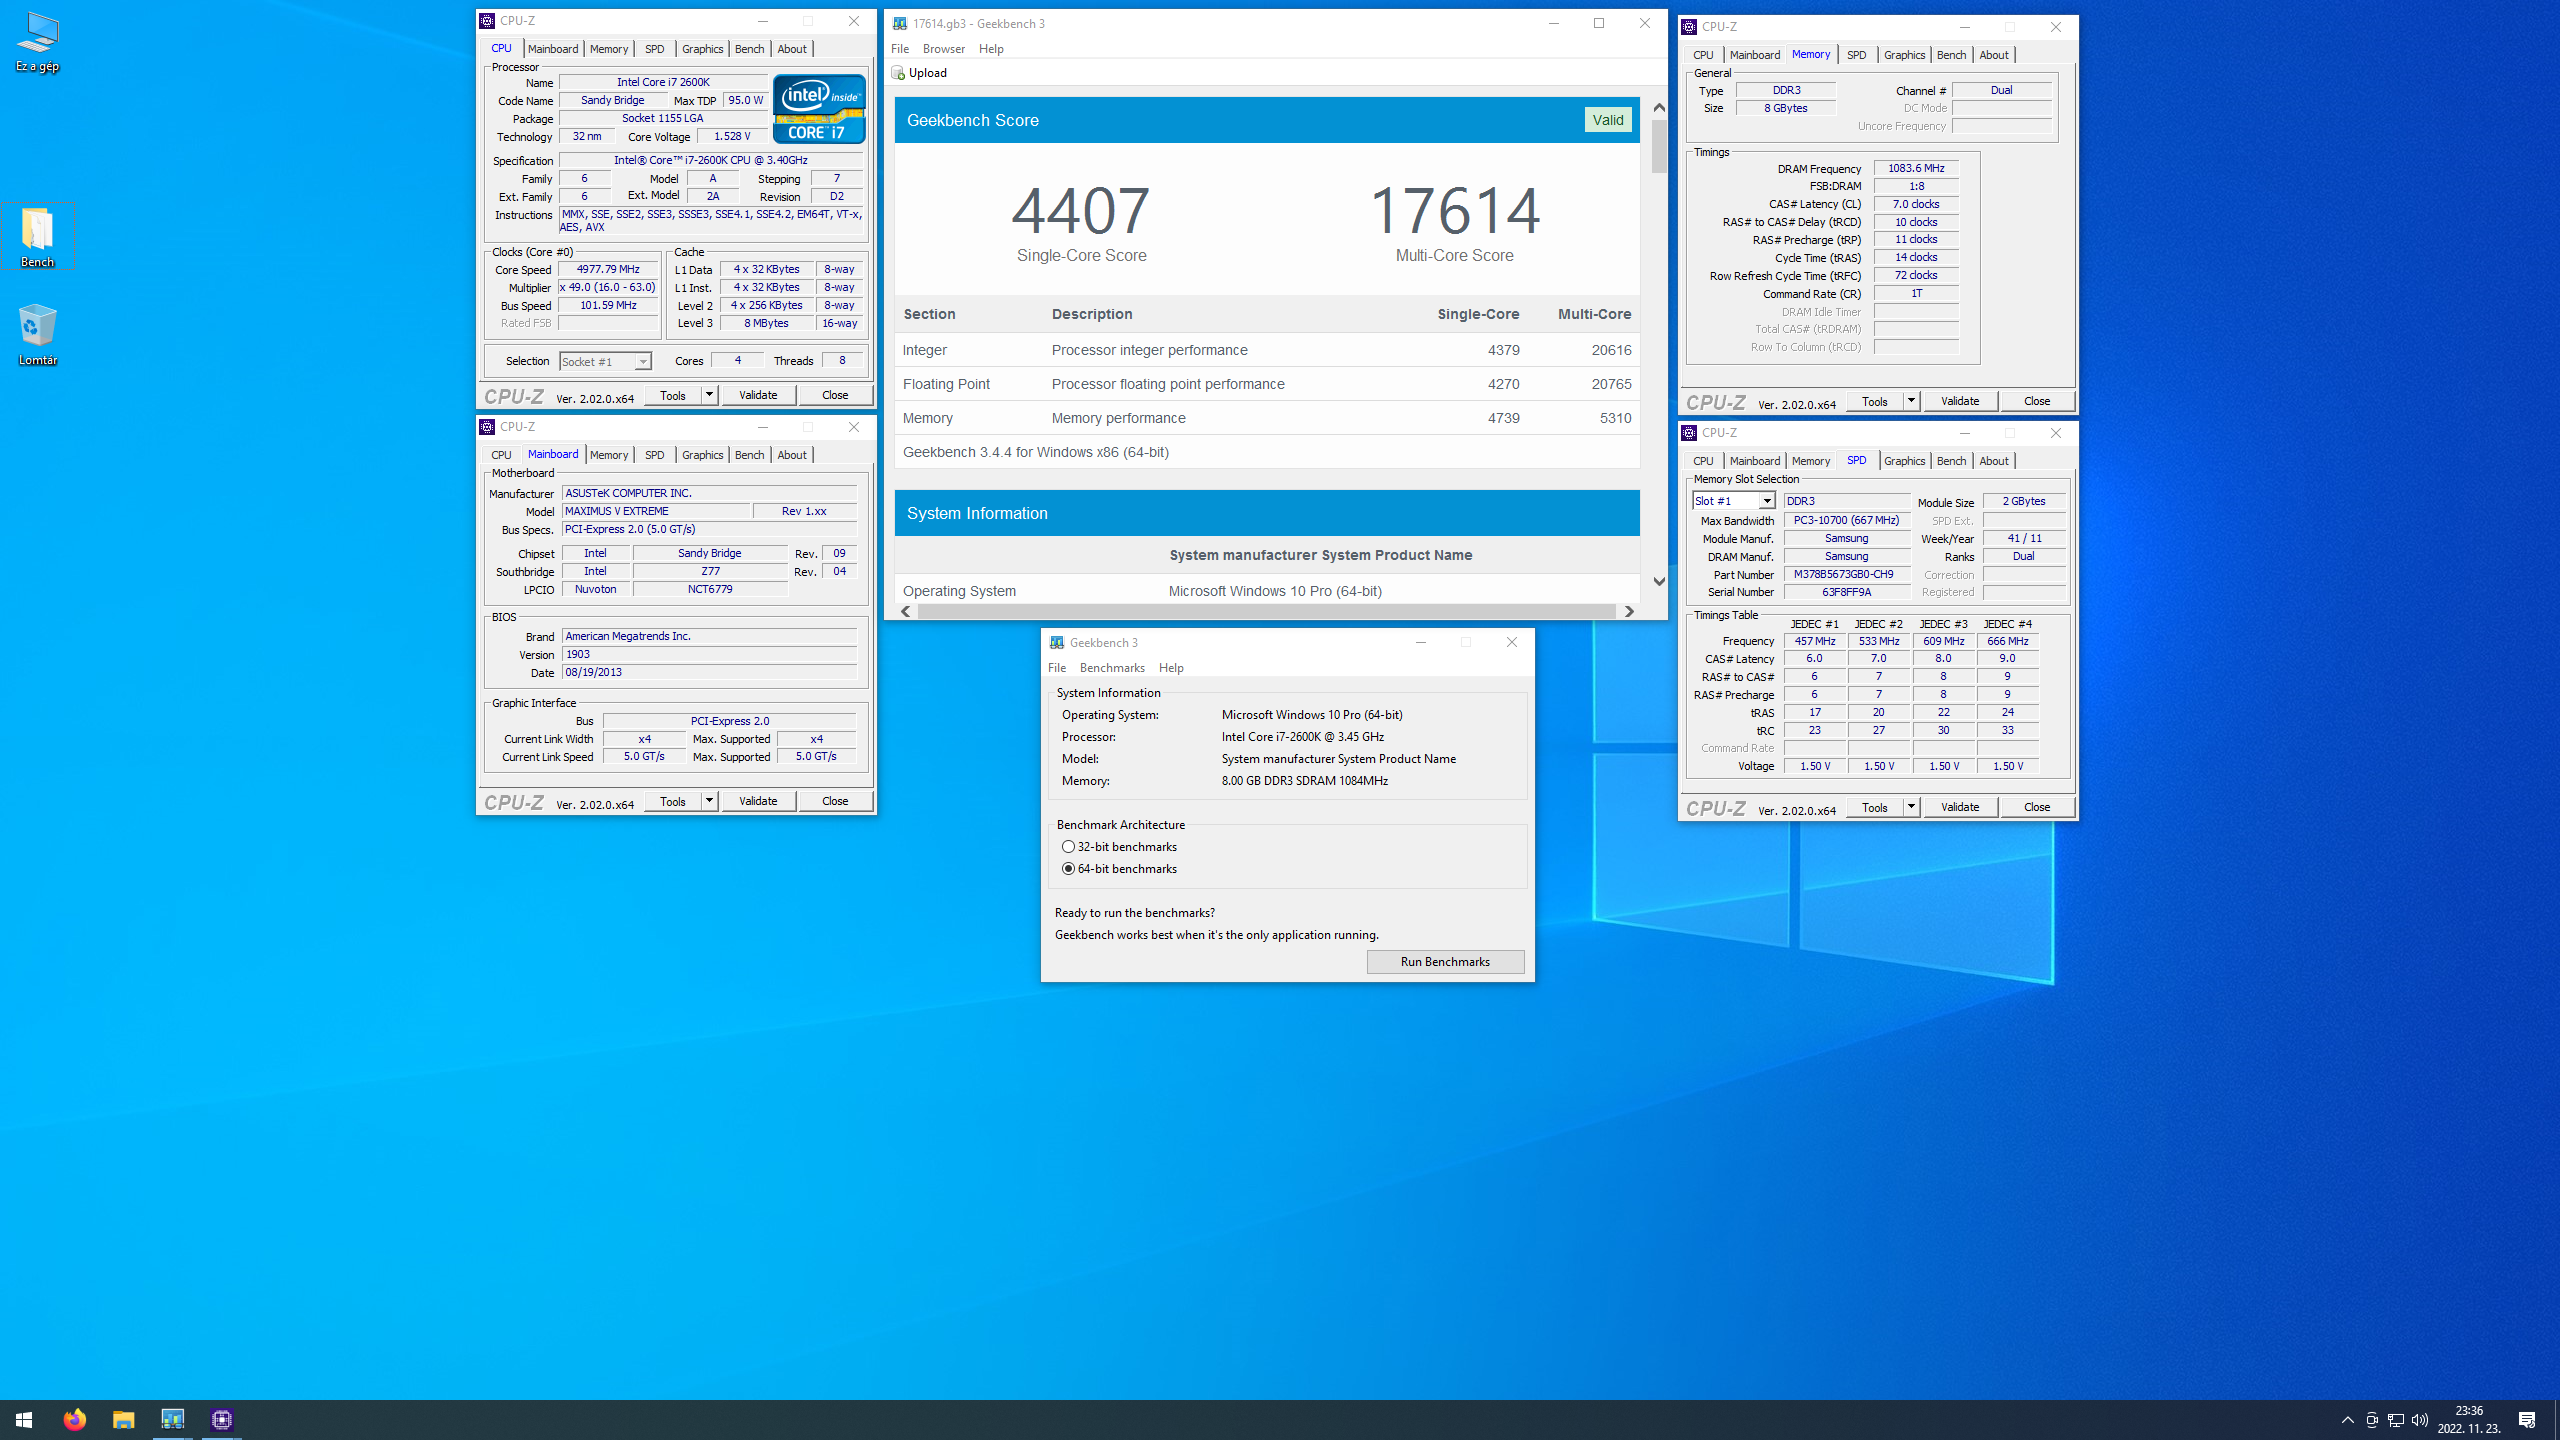
Task: Switch to CPU-Z taskbar icon
Action: [221, 1419]
